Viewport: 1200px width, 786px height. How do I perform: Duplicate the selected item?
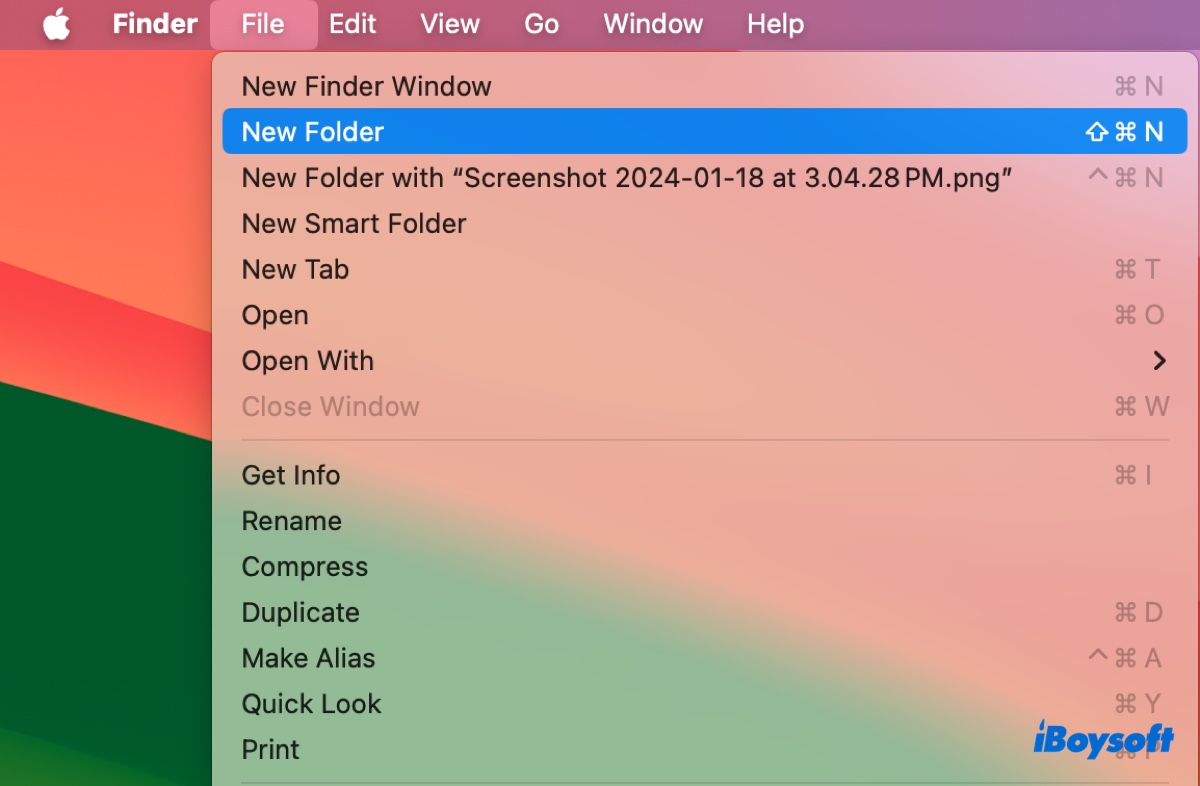point(300,612)
